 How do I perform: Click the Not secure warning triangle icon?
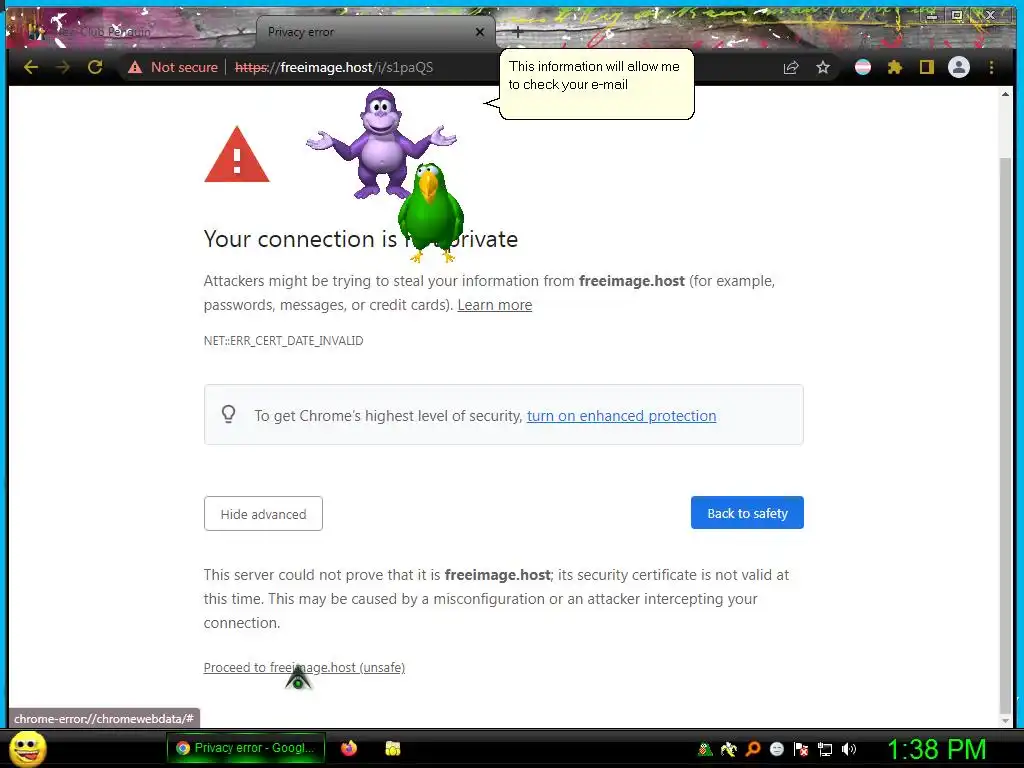pos(135,67)
